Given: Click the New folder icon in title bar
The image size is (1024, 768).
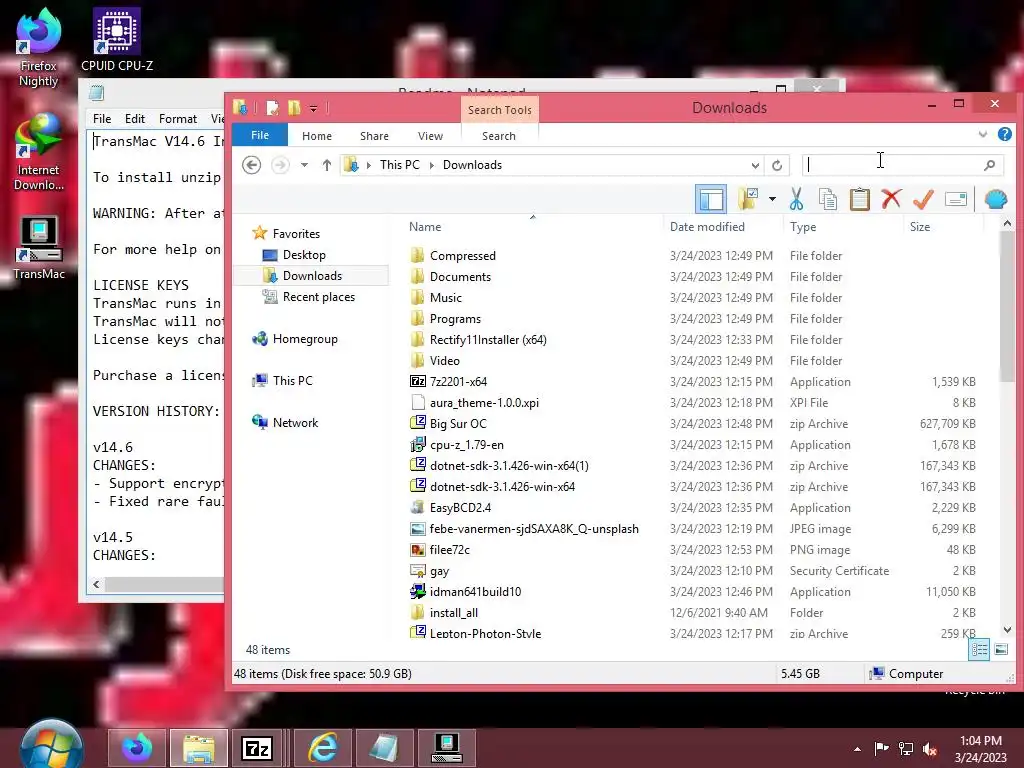Looking at the screenshot, I should pos(294,108).
